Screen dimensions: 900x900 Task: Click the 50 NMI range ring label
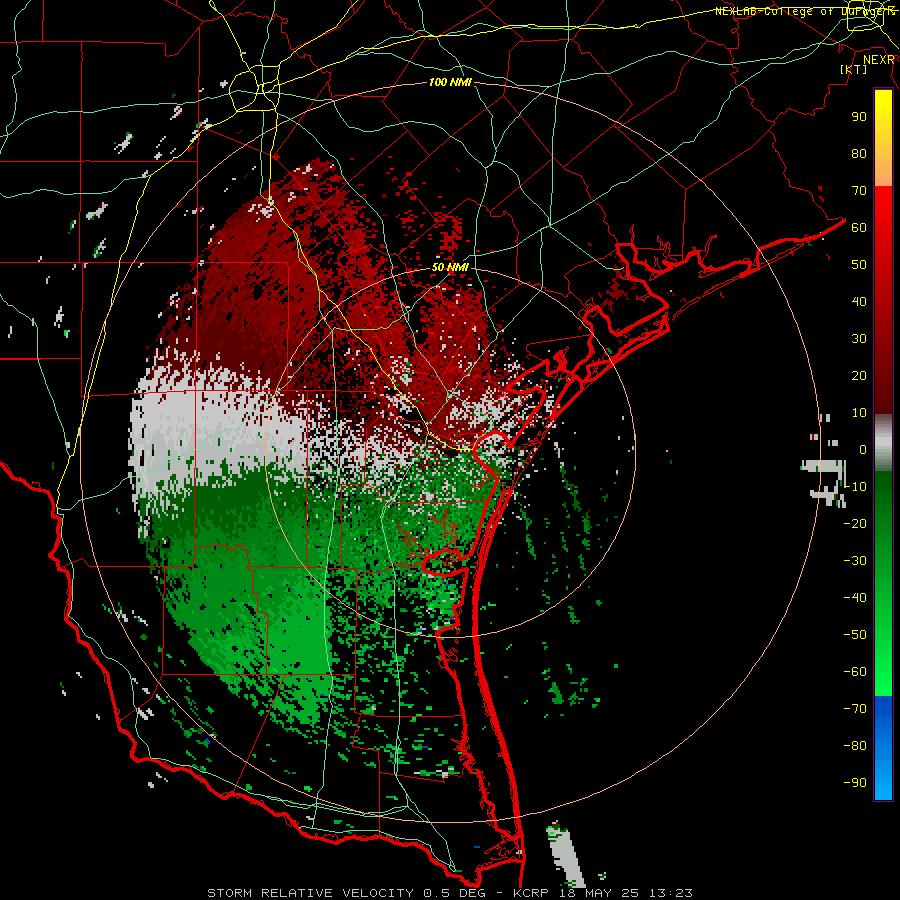[450, 267]
